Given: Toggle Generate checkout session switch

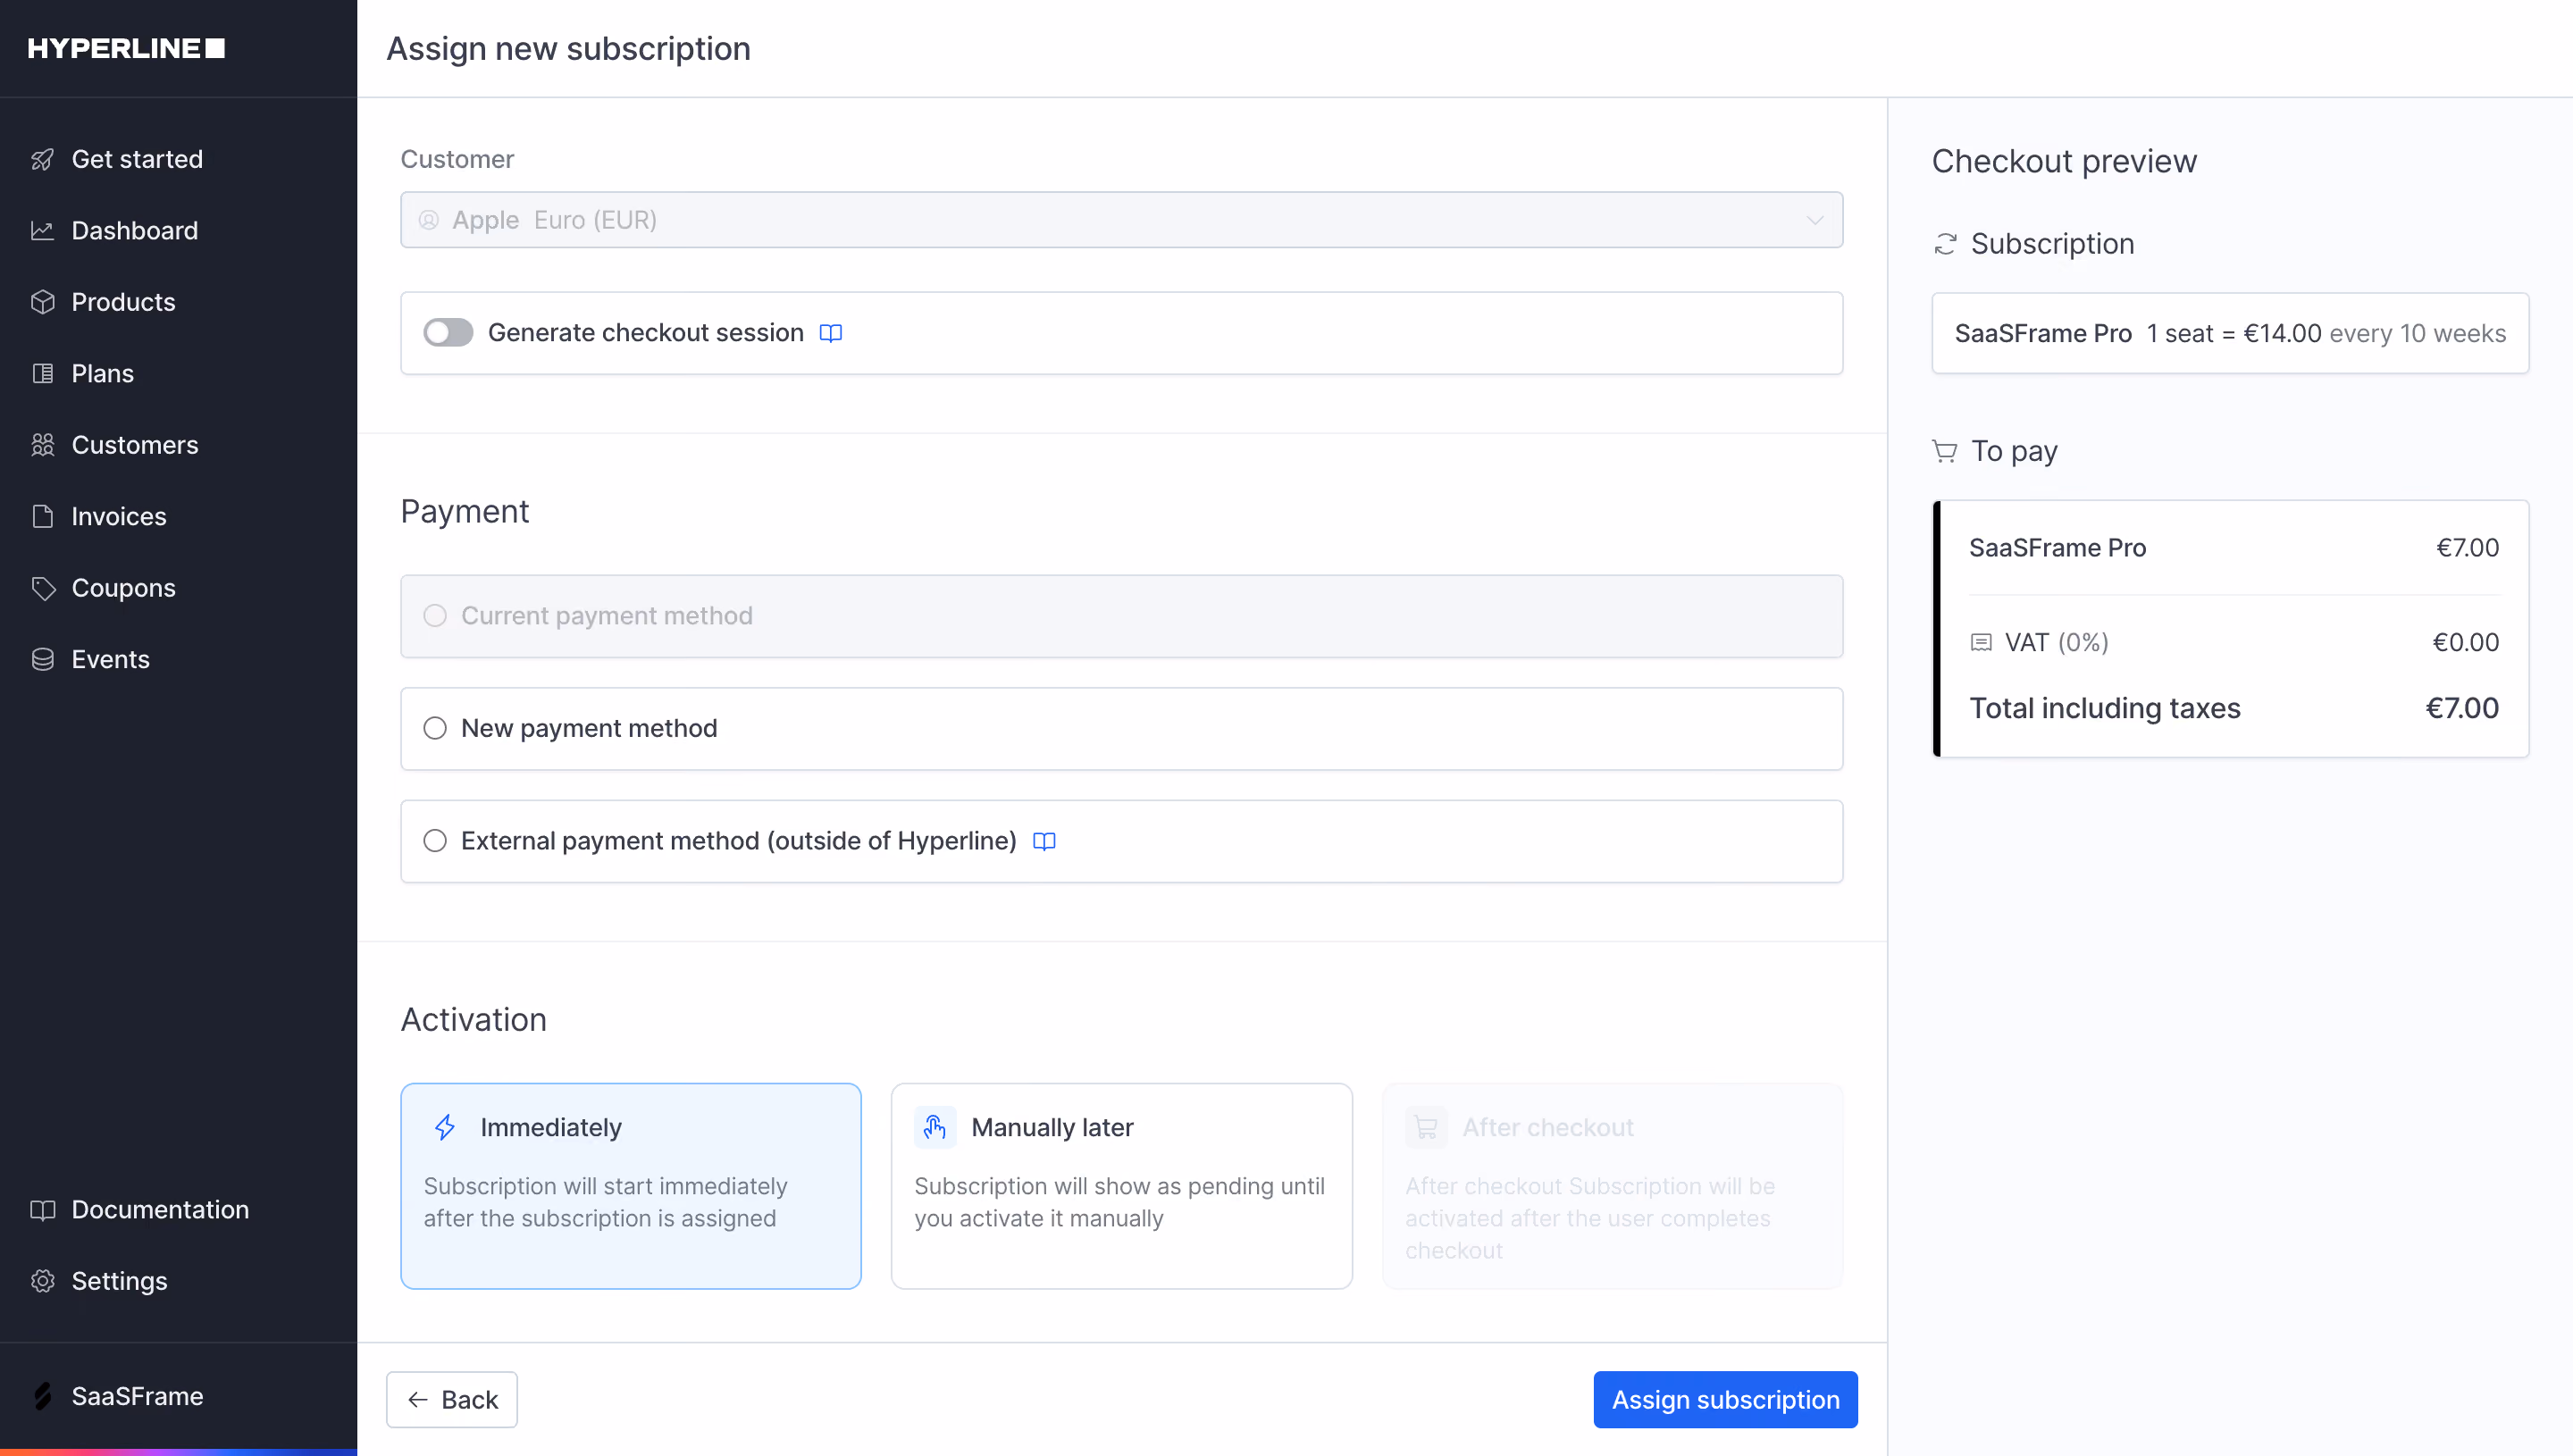Looking at the screenshot, I should [x=448, y=333].
